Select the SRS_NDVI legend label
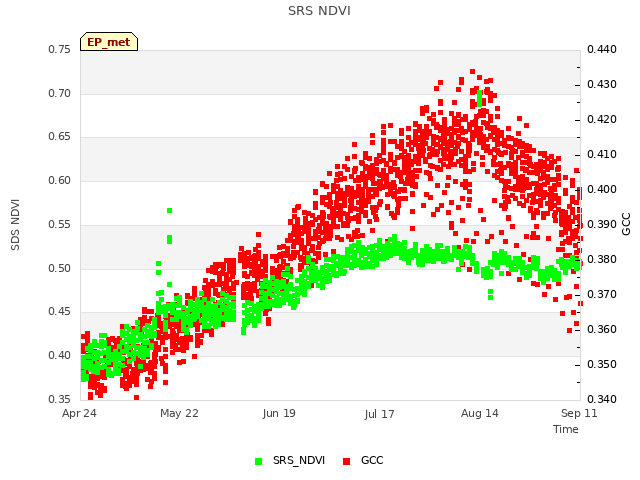The width and height of the screenshot is (640, 480). pyautogui.click(x=299, y=460)
